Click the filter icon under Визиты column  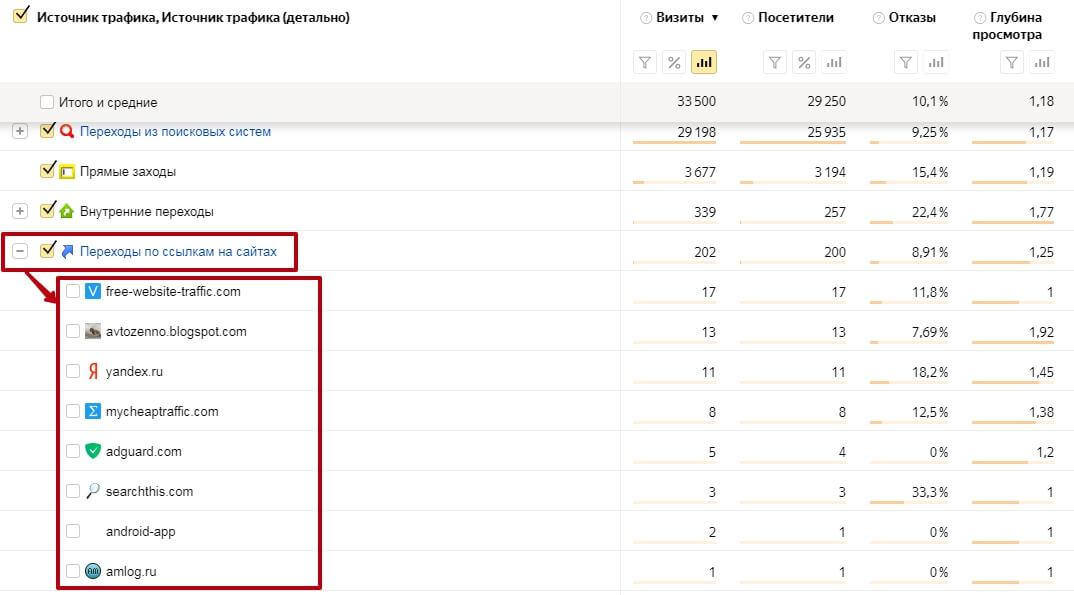(x=646, y=63)
